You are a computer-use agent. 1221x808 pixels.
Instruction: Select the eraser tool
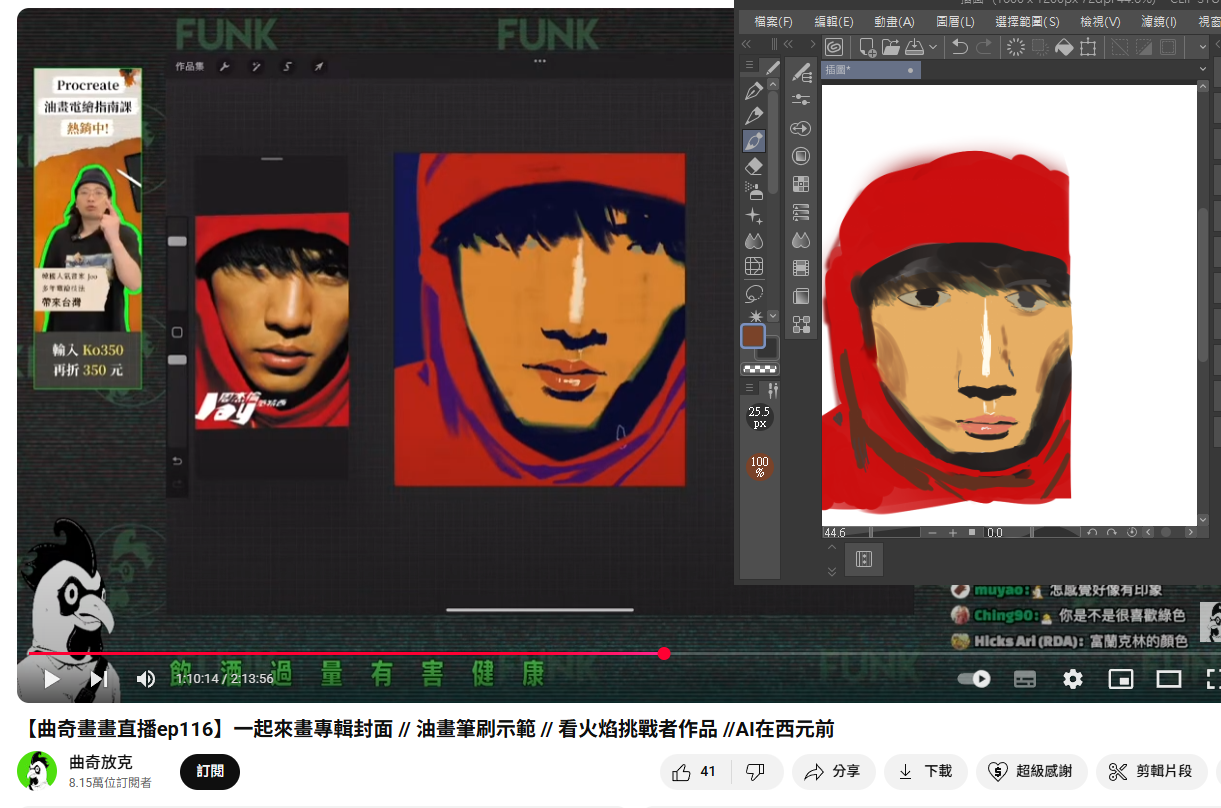click(x=754, y=166)
